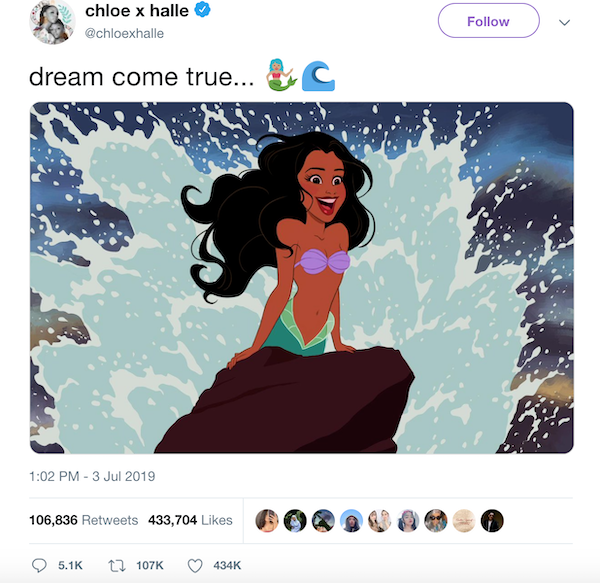Like the tweet with heart icon
600x583 pixels.
[196, 565]
